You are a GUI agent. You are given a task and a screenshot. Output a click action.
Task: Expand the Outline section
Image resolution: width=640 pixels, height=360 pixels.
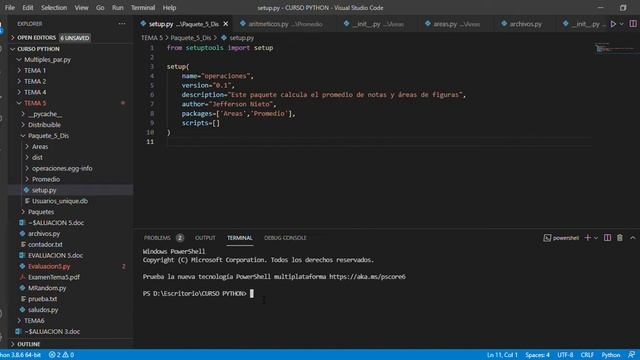click(29, 344)
